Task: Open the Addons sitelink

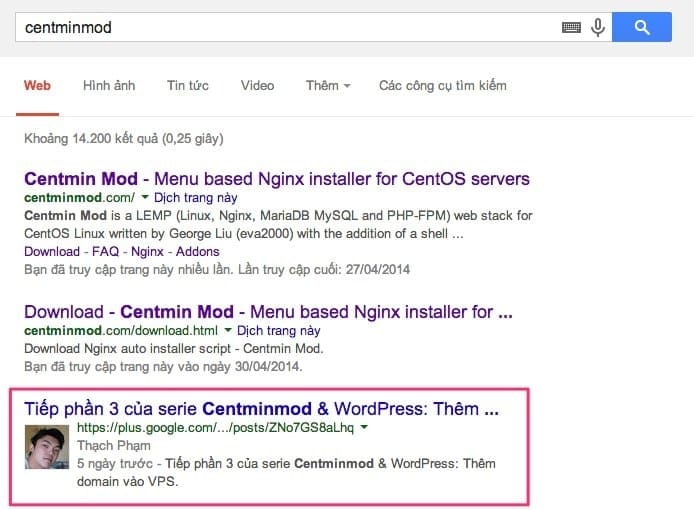Action: [197, 251]
